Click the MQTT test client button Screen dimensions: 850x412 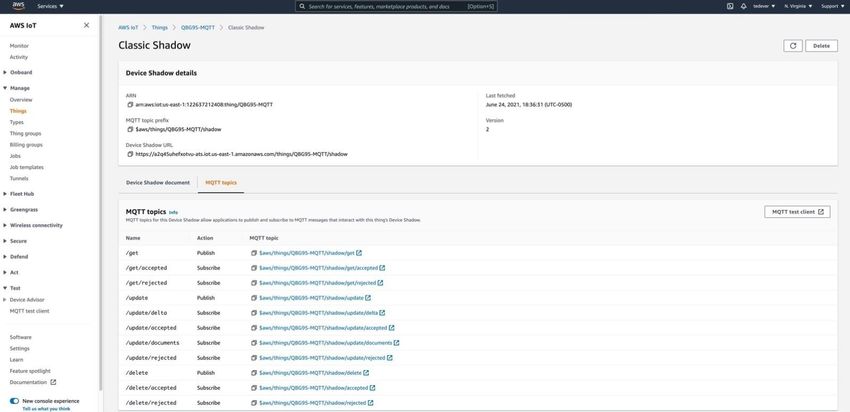coord(797,212)
